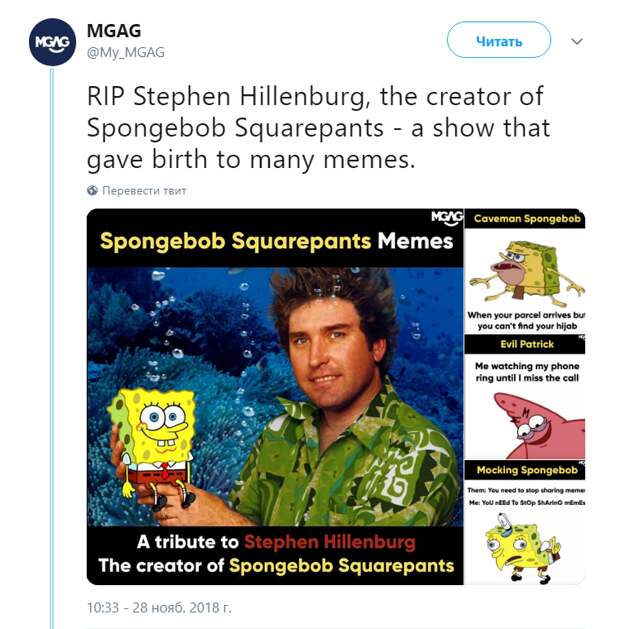This screenshot has height=629, width=620.
Task: Click the tribute caption at image bottom
Action: click(276, 554)
